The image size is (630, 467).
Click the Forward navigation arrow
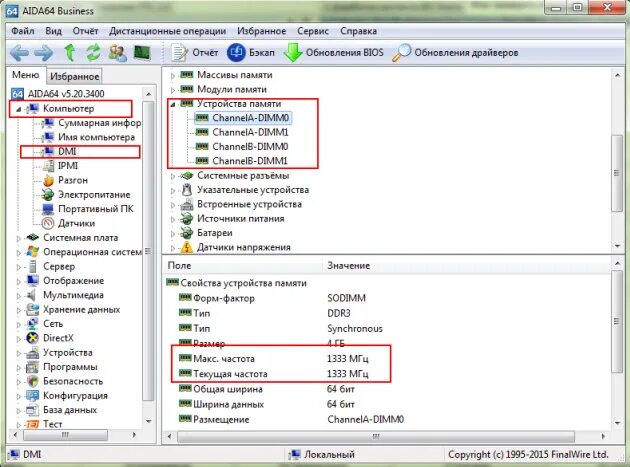pyautogui.click(x=43, y=53)
